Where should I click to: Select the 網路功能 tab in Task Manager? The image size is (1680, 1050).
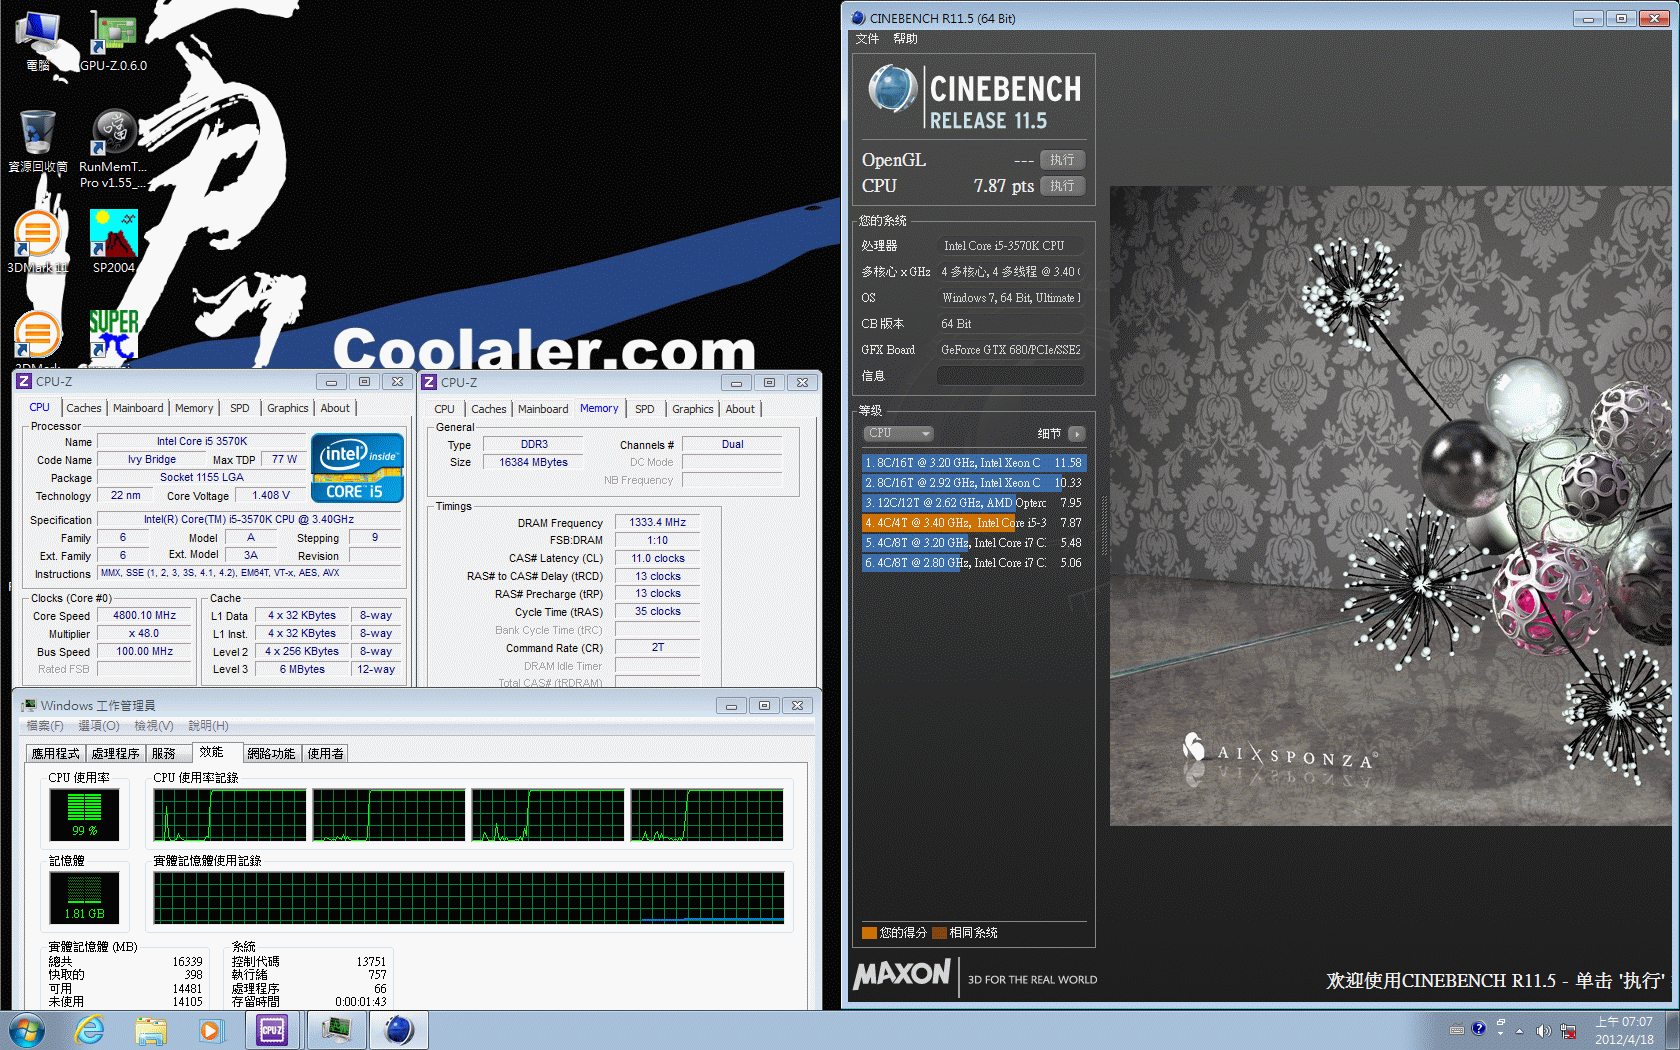[271, 754]
